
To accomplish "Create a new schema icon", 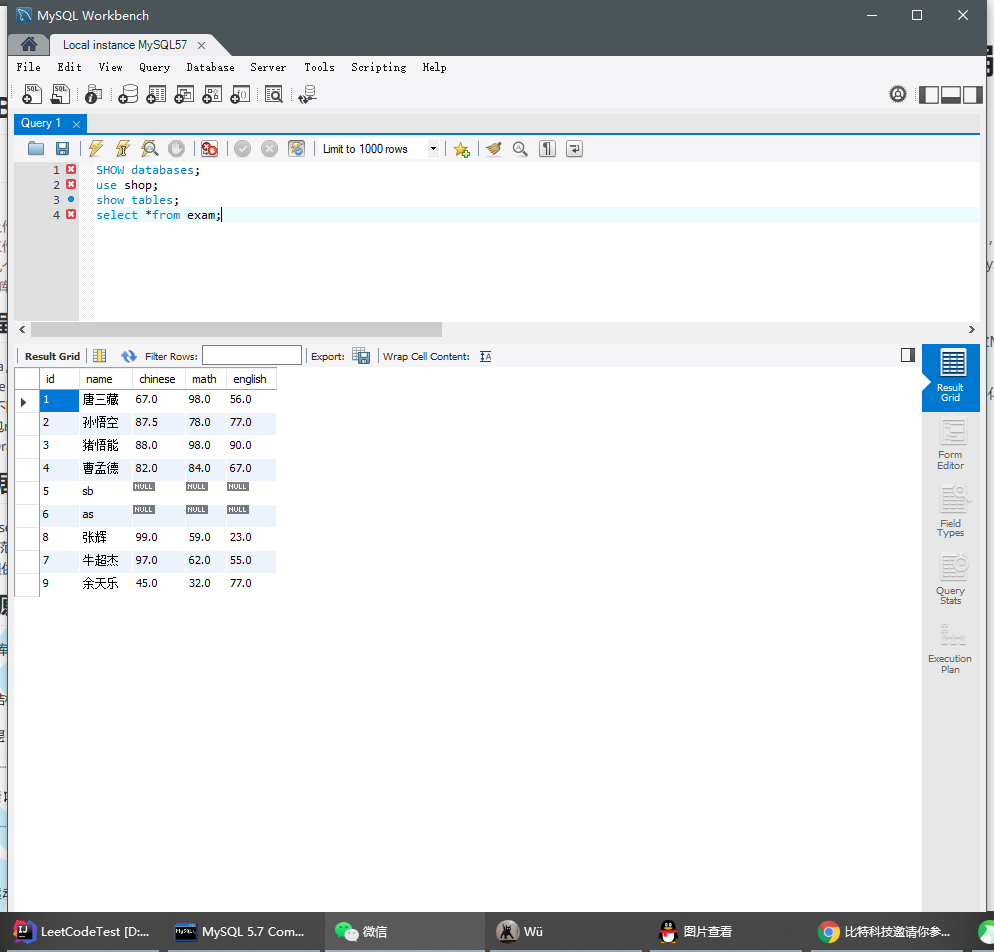I will tap(128, 94).
